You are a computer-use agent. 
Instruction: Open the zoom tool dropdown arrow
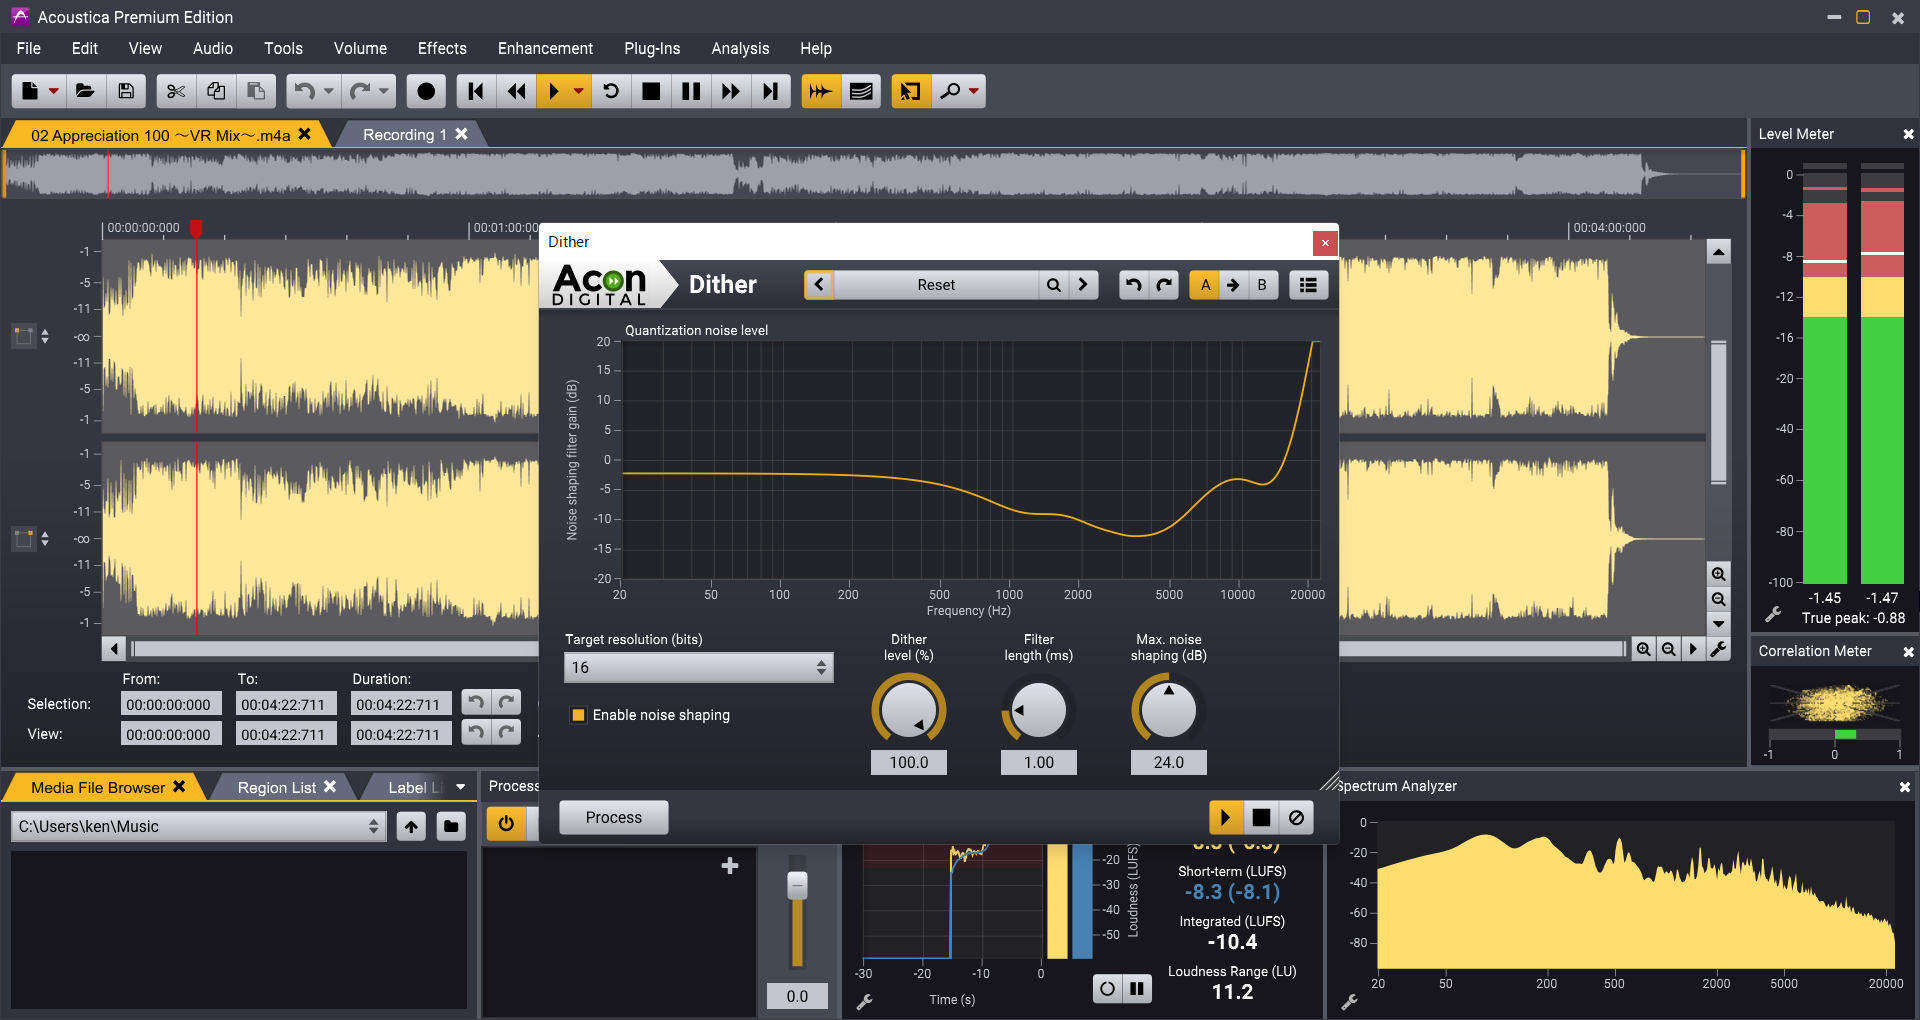[974, 91]
